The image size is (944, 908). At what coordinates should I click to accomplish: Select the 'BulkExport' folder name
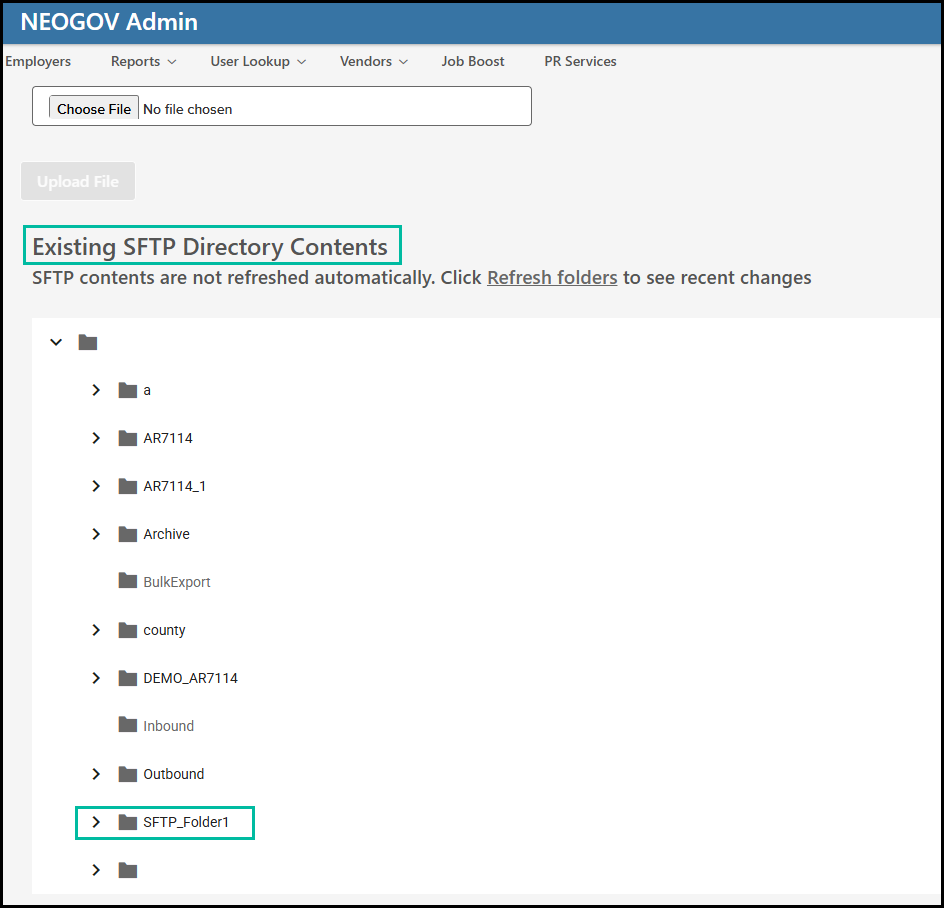point(177,582)
